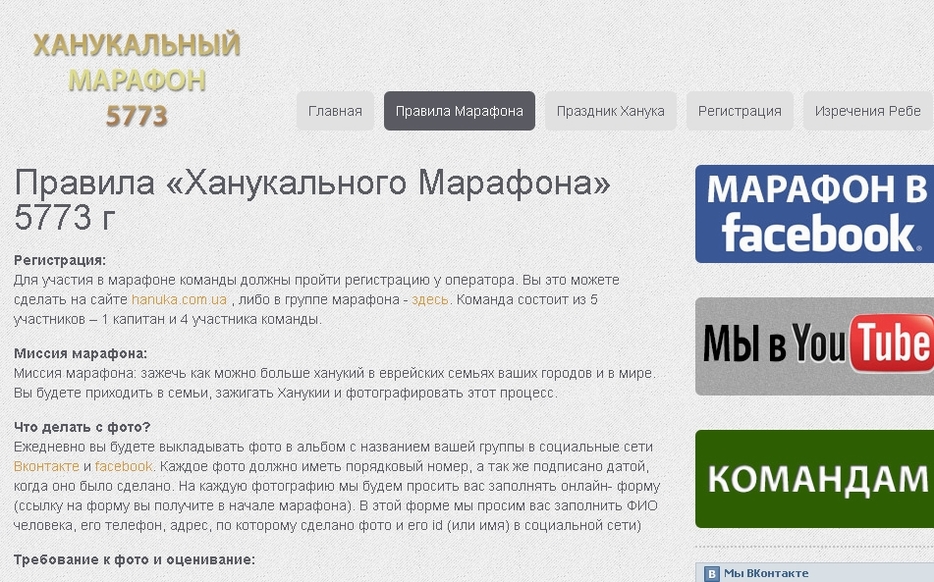Open the Изречения Ребе tab
Viewport: 934px width, 582px height.
point(867,111)
